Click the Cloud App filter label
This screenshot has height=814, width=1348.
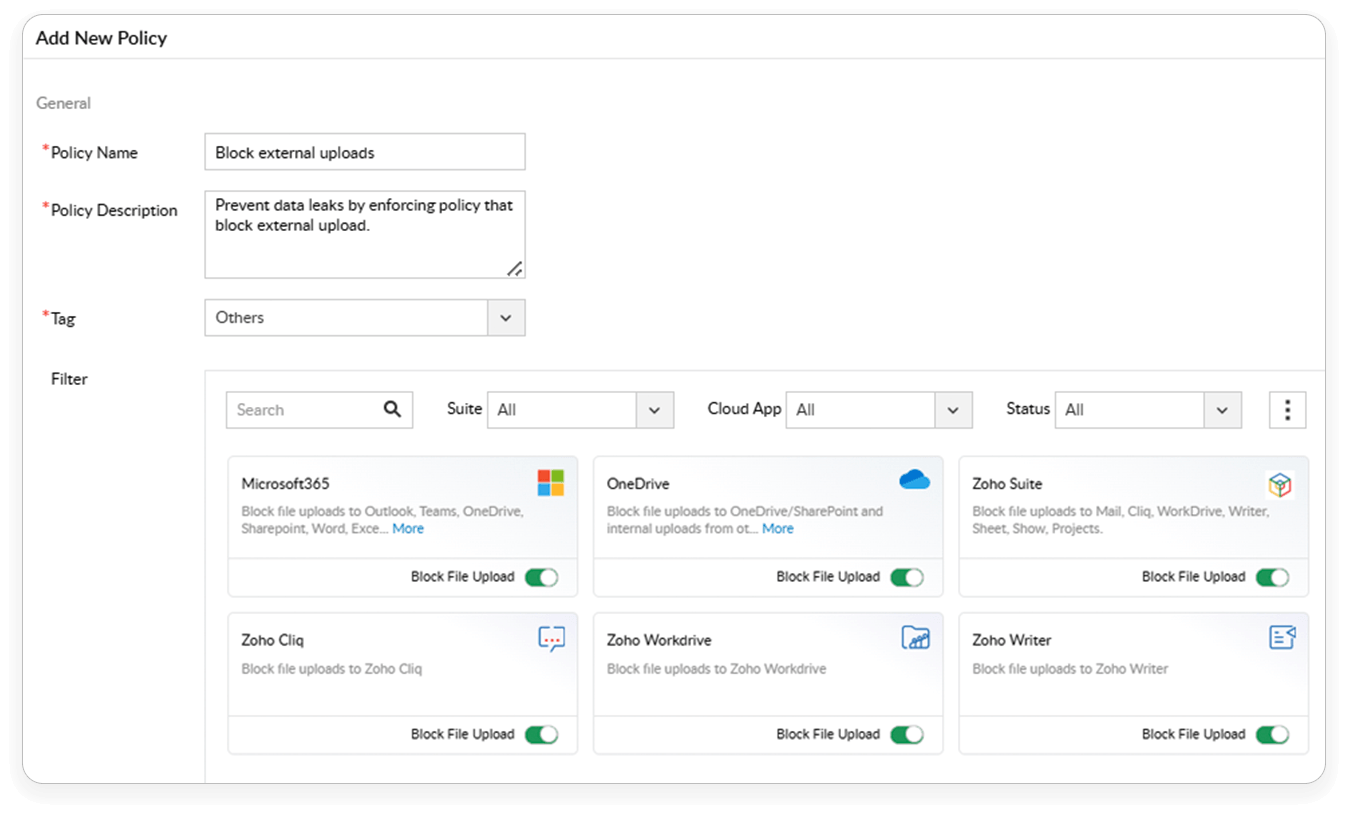coord(744,409)
